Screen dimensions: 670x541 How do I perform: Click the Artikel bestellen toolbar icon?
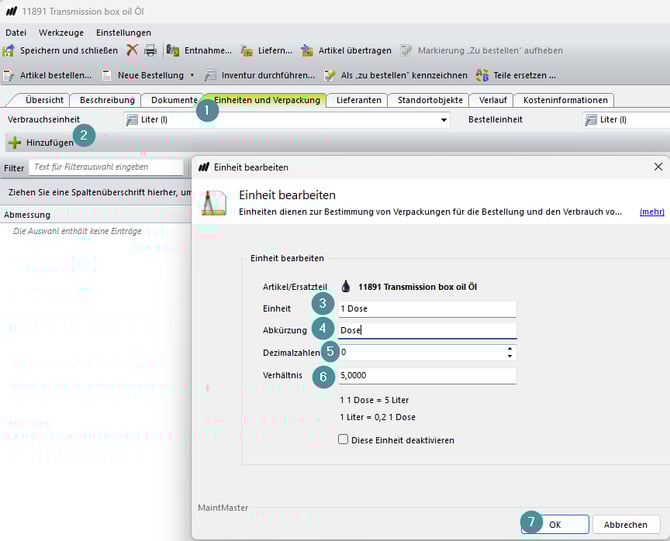coord(9,75)
